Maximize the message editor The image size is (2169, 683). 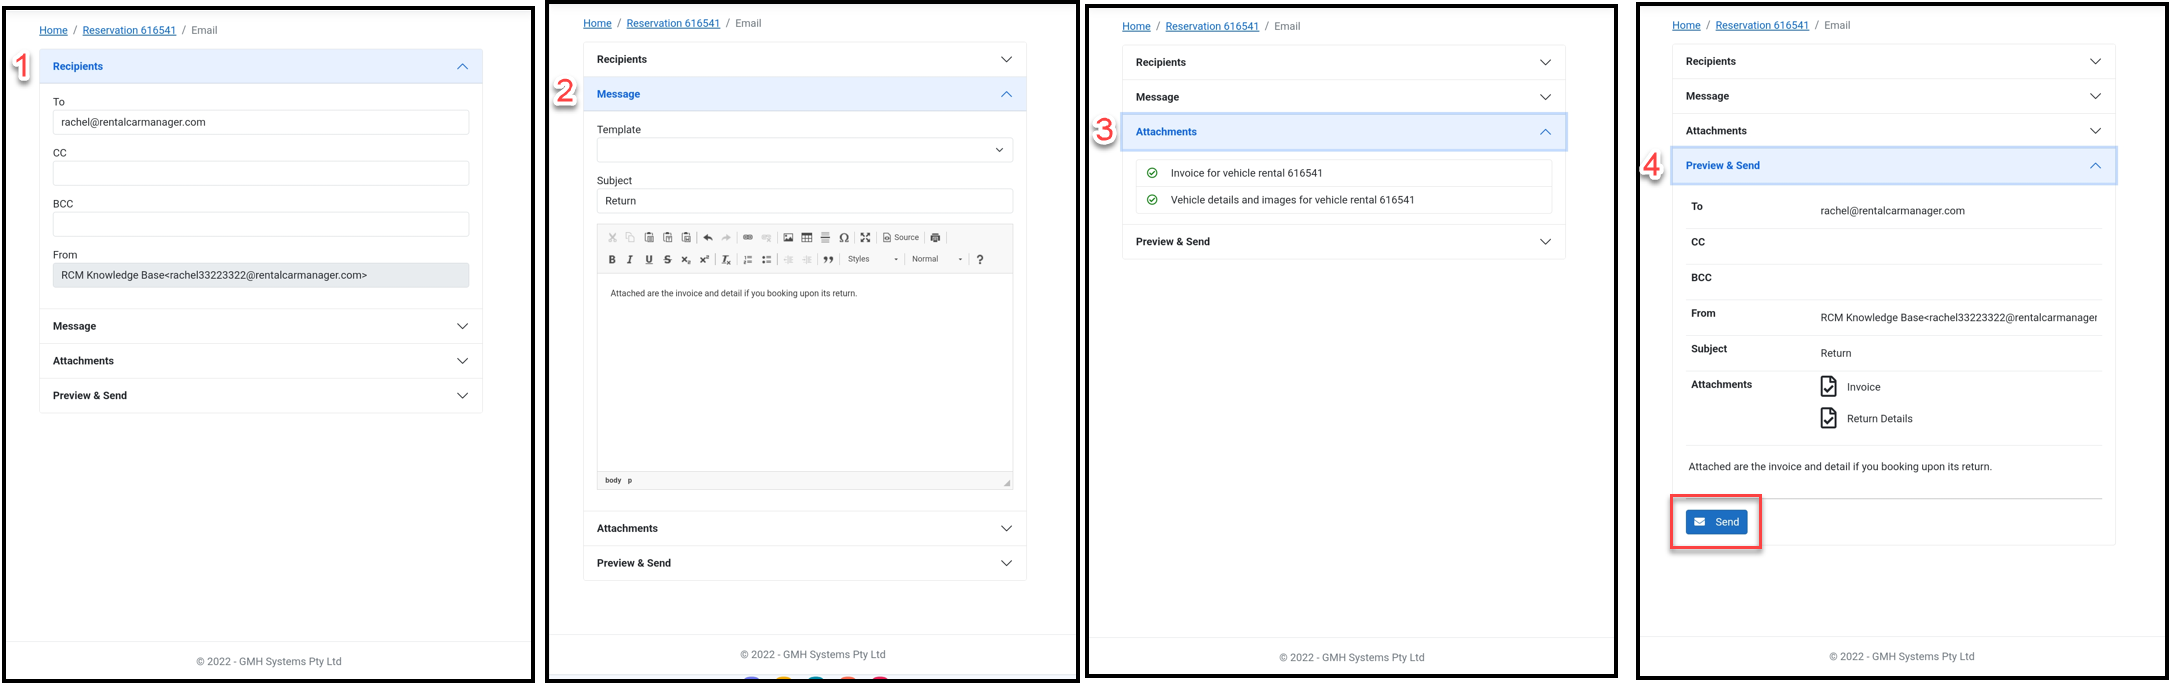click(x=866, y=238)
